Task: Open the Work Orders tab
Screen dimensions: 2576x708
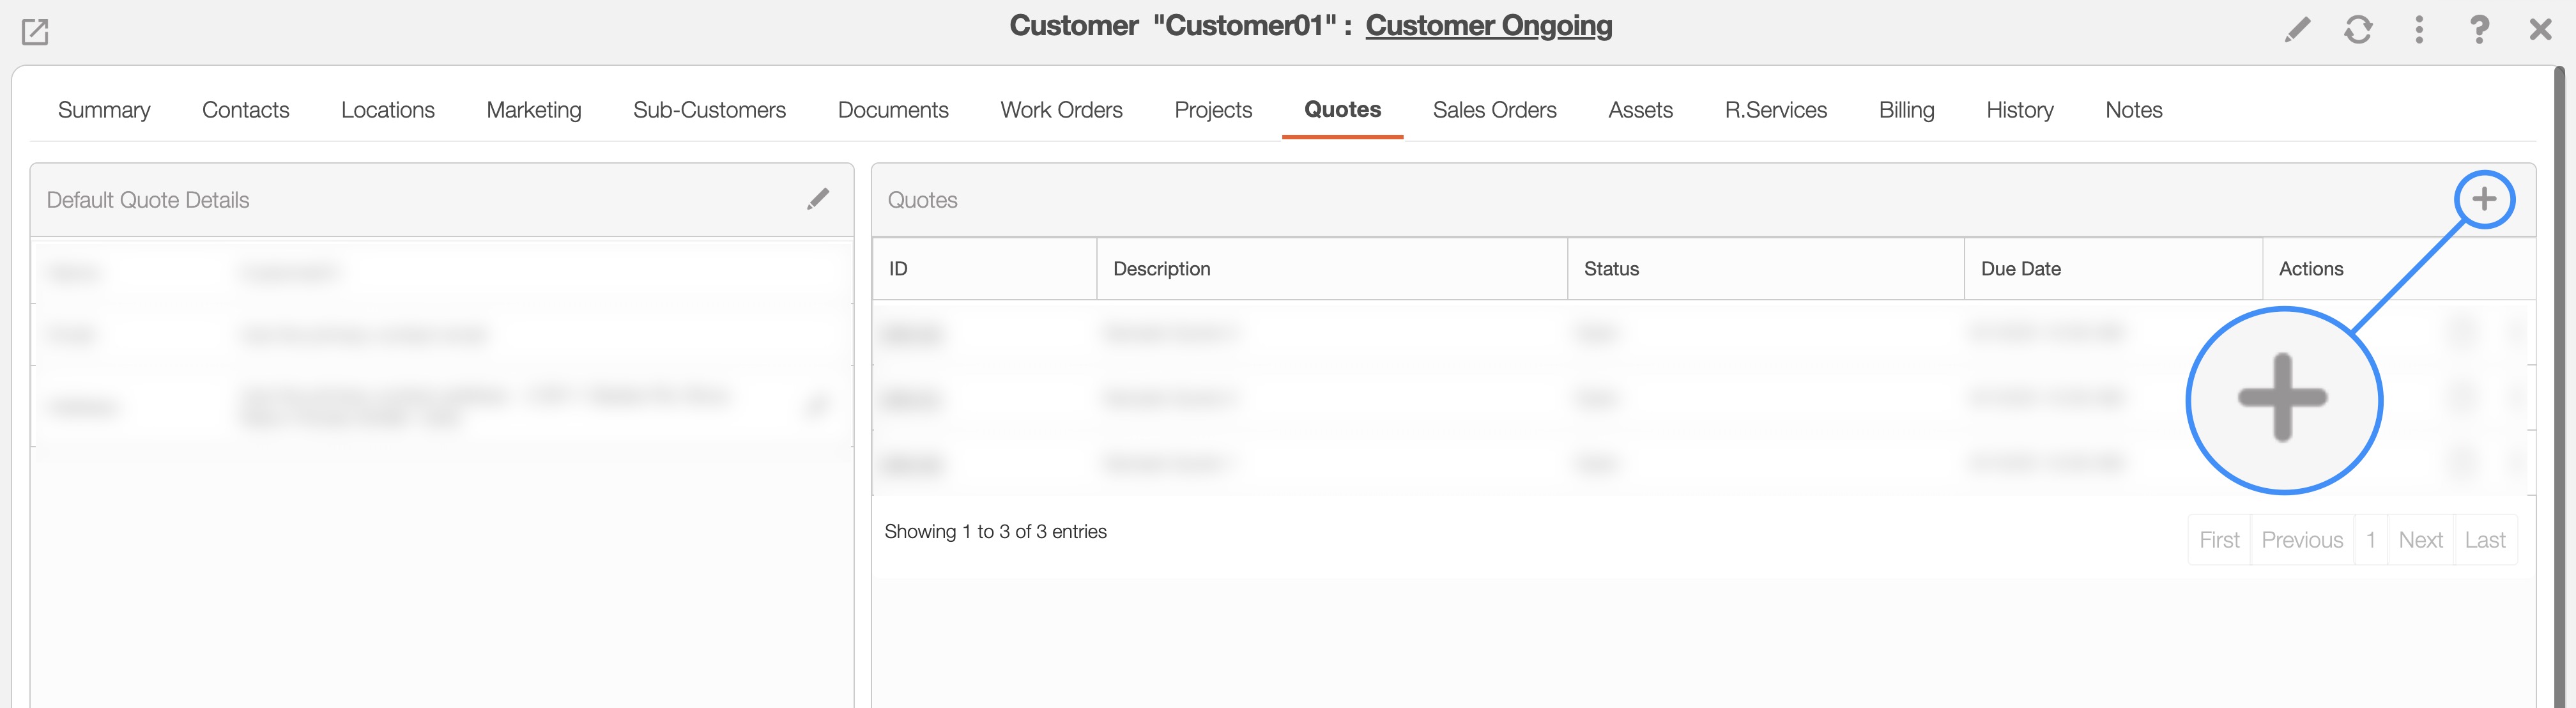Action: [x=1061, y=110]
